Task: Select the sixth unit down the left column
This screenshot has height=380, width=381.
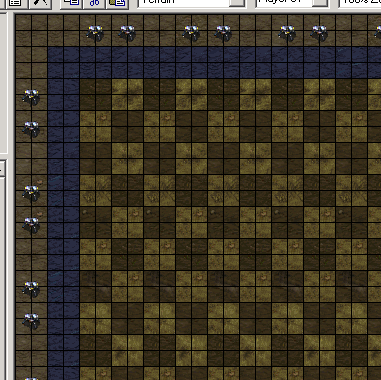Action: pos(31,321)
